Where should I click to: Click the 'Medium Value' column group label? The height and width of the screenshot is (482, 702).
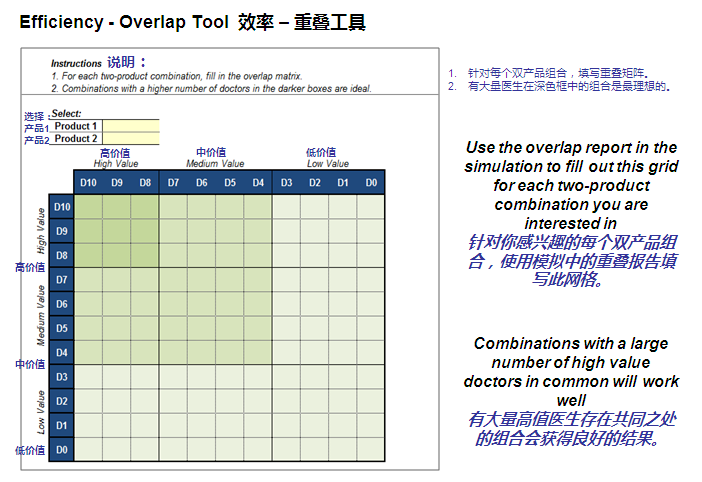click(x=215, y=163)
